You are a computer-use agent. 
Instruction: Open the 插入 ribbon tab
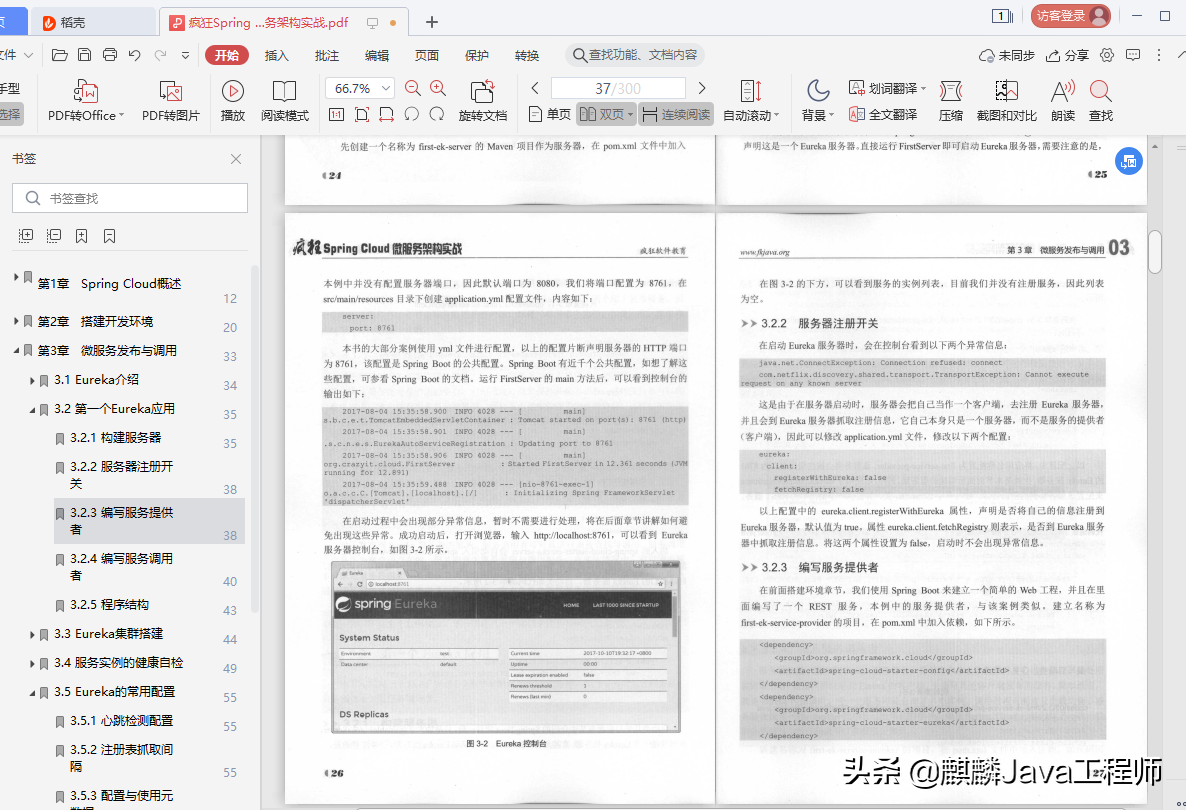277,55
